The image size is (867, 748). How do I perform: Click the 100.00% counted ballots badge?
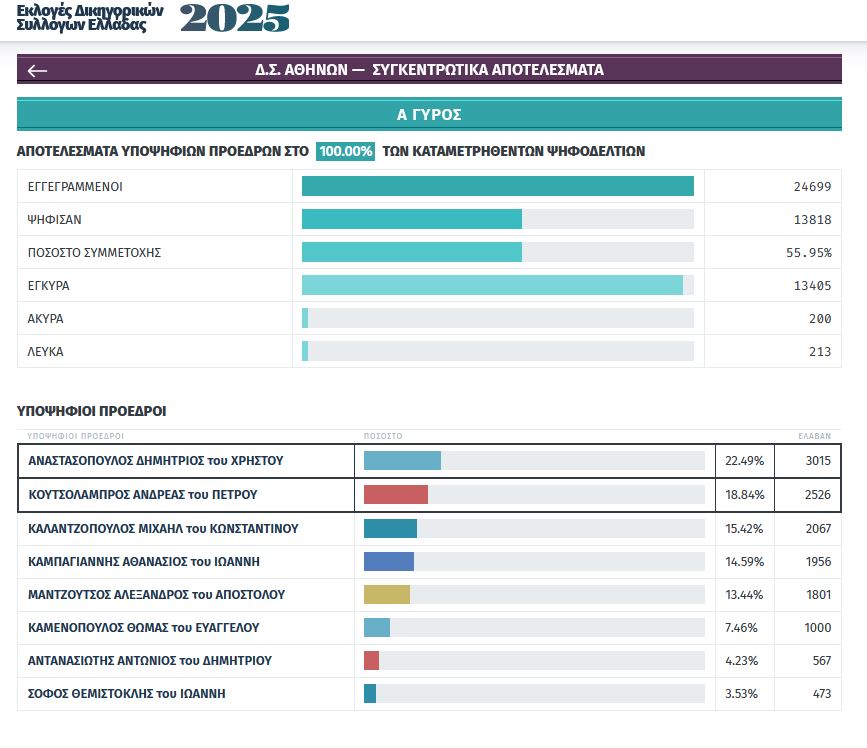345,152
